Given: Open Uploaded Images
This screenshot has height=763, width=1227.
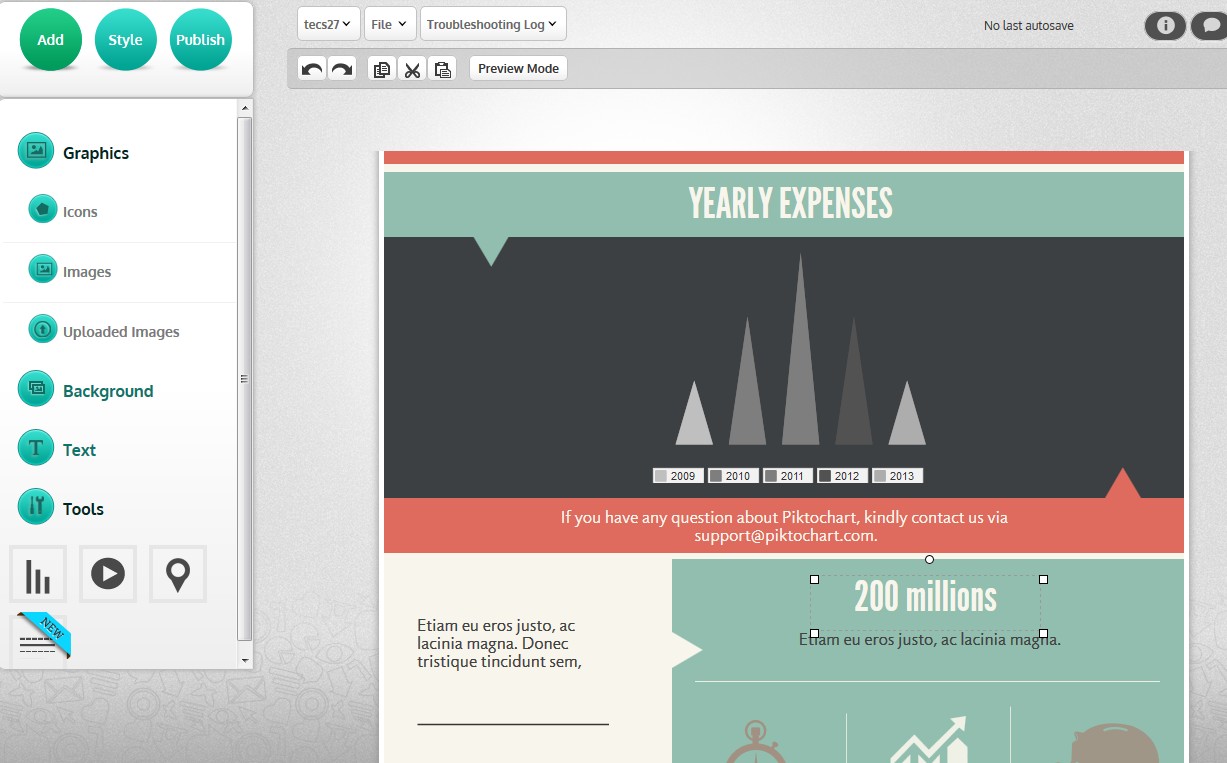Looking at the screenshot, I should pyautogui.click(x=121, y=332).
